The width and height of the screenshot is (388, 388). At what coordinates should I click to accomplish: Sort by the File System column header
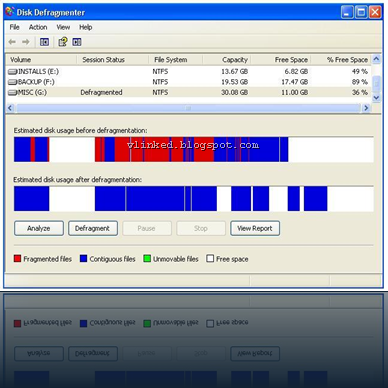pyautogui.click(x=175, y=60)
